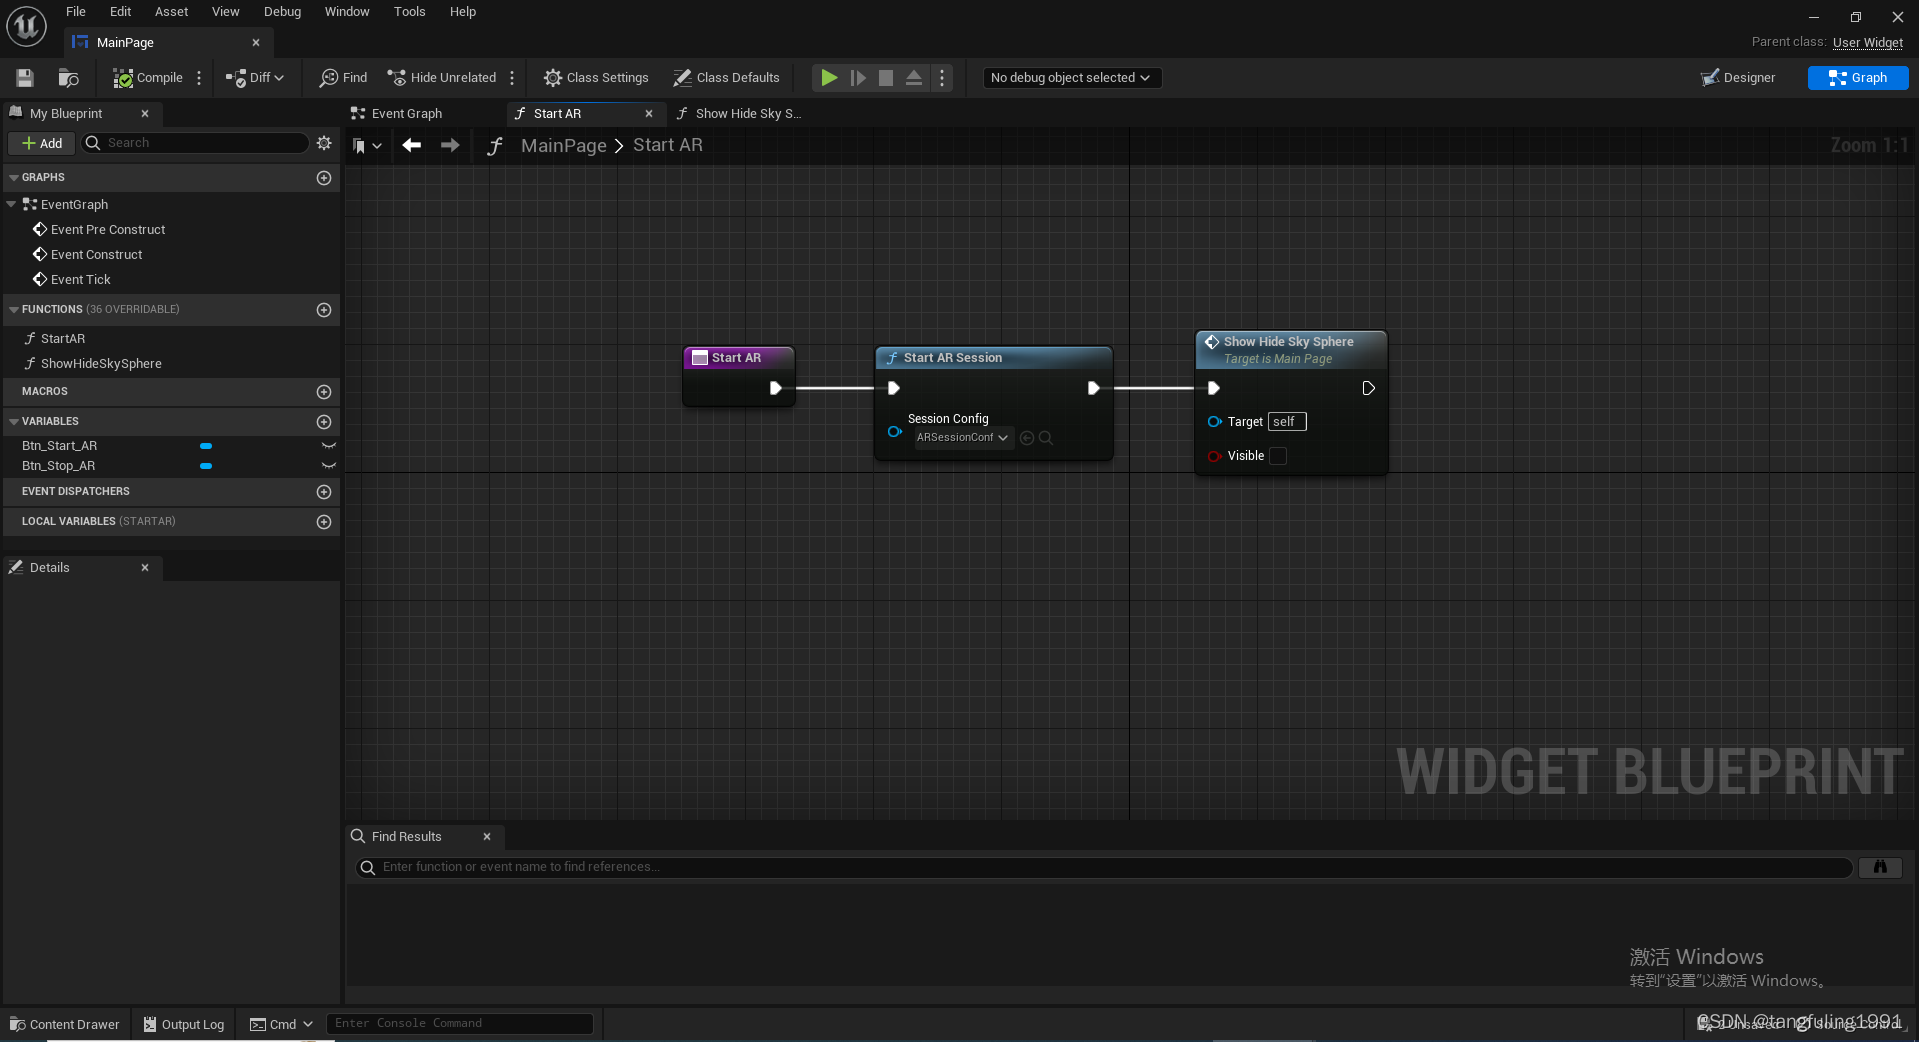
Task: Select Event Pre Construct
Action: (x=108, y=230)
